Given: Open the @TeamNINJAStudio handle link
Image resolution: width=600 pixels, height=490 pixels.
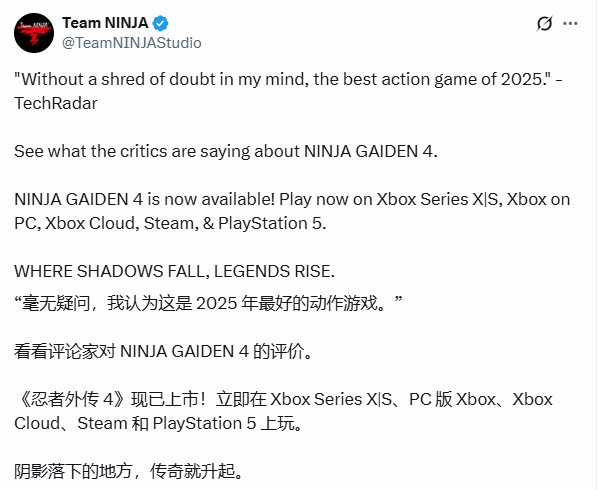Looking at the screenshot, I should pyautogui.click(x=132, y=42).
